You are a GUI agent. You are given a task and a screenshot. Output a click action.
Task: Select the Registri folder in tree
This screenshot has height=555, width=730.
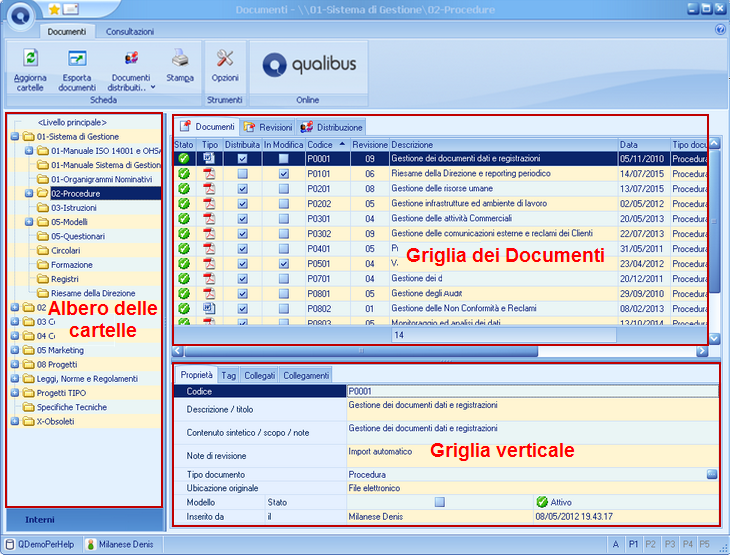pyautogui.click(x=65, y=279)
